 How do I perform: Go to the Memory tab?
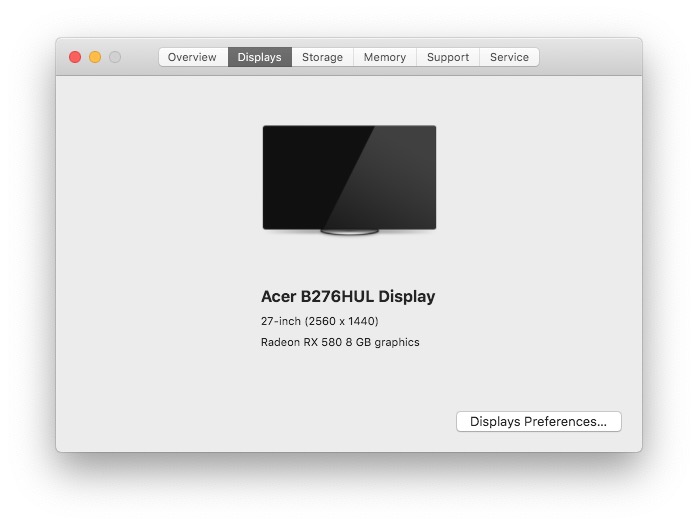[x=385, y=57]
